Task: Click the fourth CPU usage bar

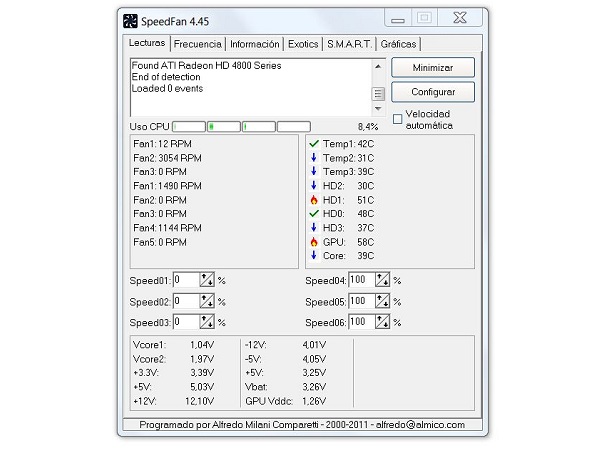Action: 293,127
